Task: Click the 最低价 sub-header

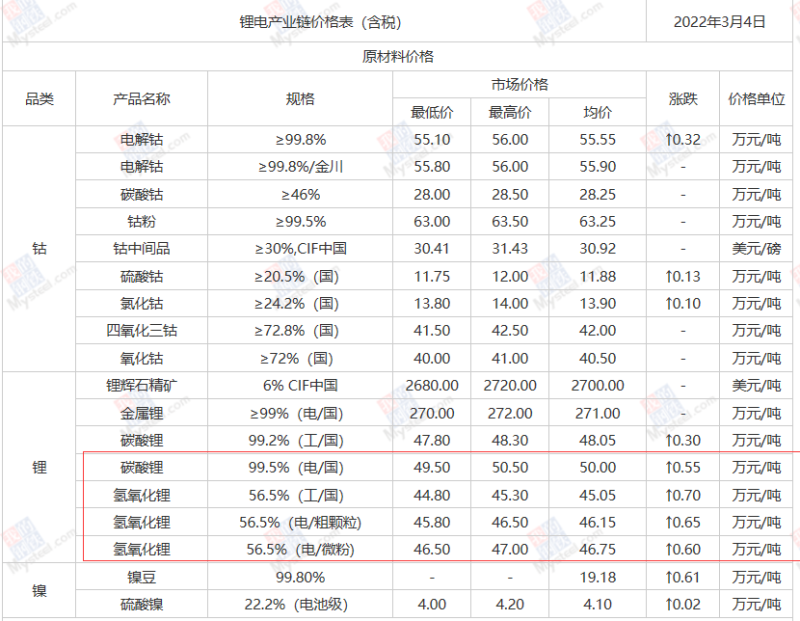Action: 432,112
